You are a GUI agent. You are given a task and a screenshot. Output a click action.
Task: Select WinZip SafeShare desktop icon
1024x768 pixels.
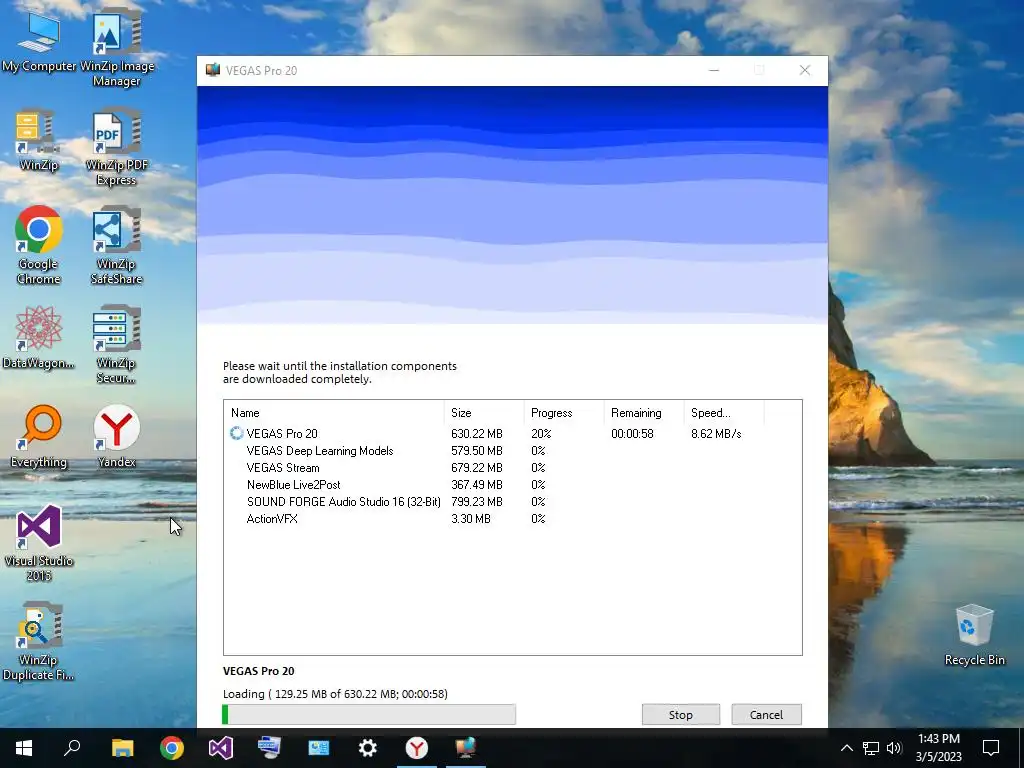click(x=116, y=246)
